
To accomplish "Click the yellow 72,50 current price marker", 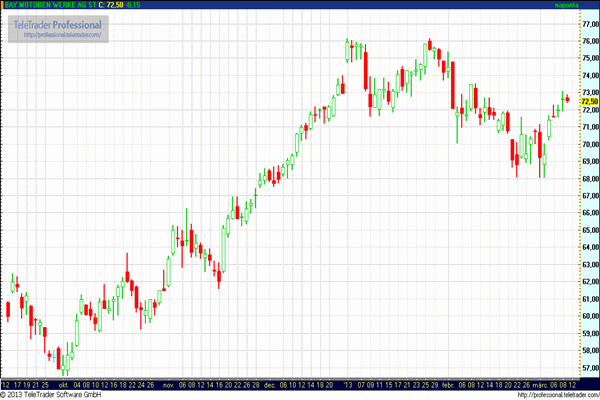I will [x=589, y=102].
